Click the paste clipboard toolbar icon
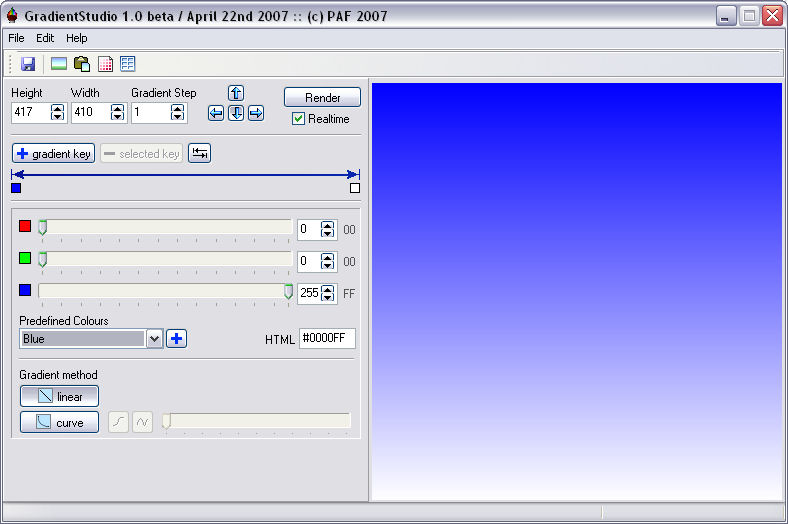The height and width of the screenshot is (524, 788). click(x=82, y=64)
